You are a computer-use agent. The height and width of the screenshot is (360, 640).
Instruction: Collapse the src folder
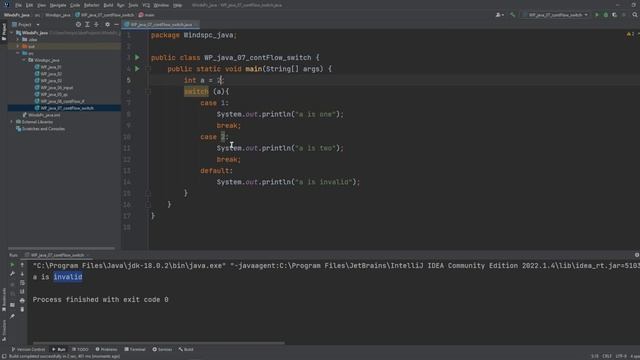tap(18, 53)
